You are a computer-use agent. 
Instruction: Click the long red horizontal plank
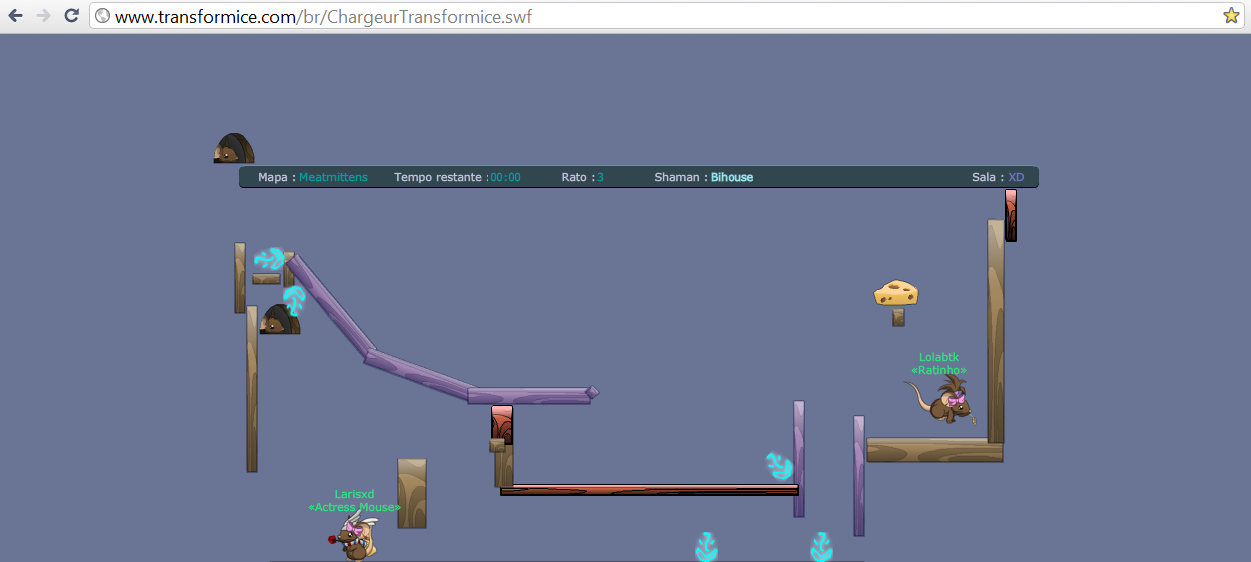click(649, 490)
